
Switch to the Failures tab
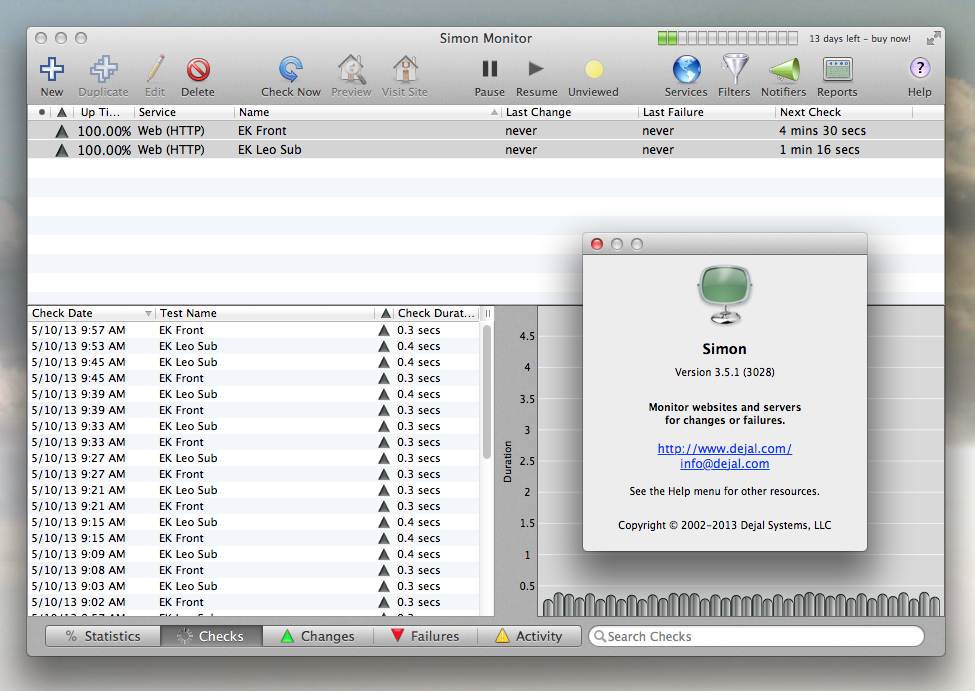click(425, 636)
